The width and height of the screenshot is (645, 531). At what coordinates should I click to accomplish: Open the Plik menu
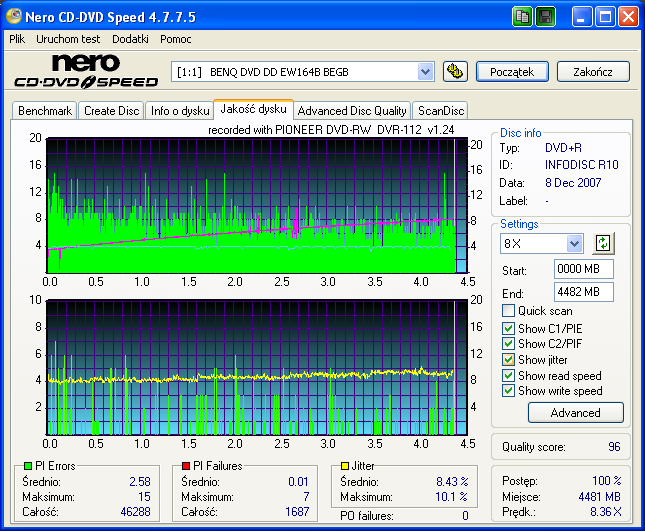(x=17, y=39)
